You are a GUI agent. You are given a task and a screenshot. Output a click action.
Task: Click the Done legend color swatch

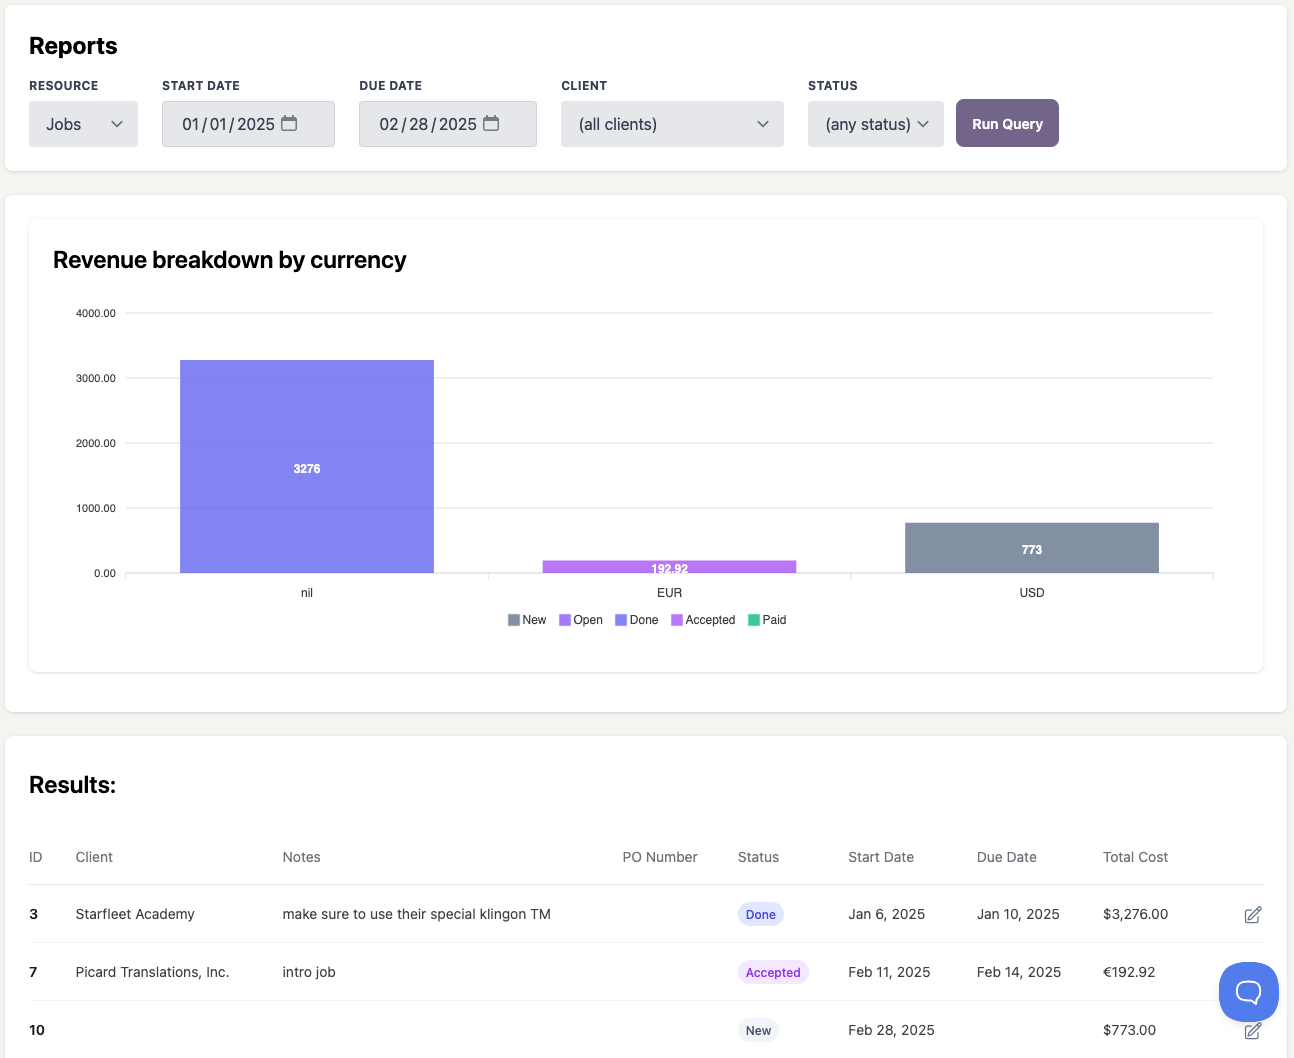[619, 620]
